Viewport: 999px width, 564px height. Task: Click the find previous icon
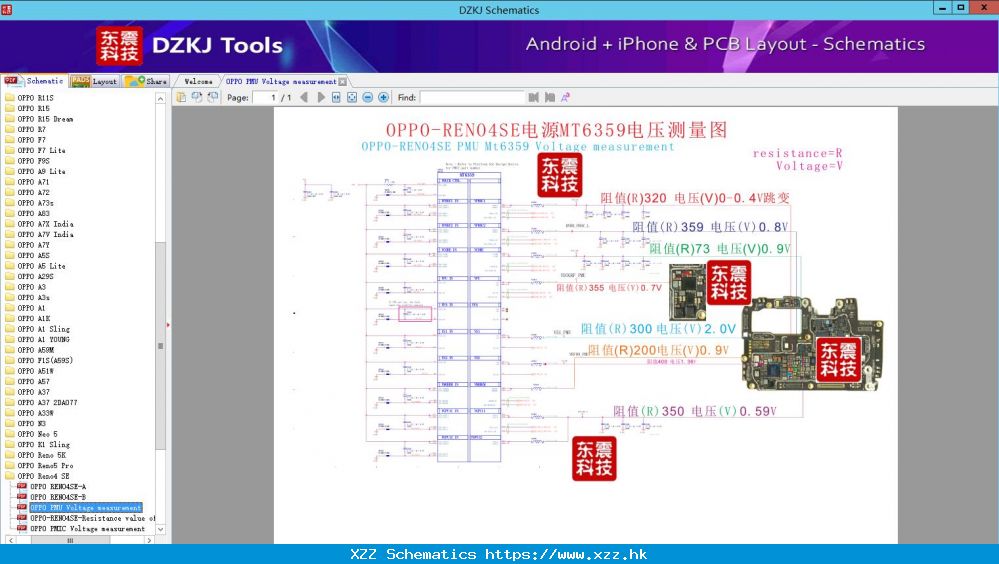534,98
